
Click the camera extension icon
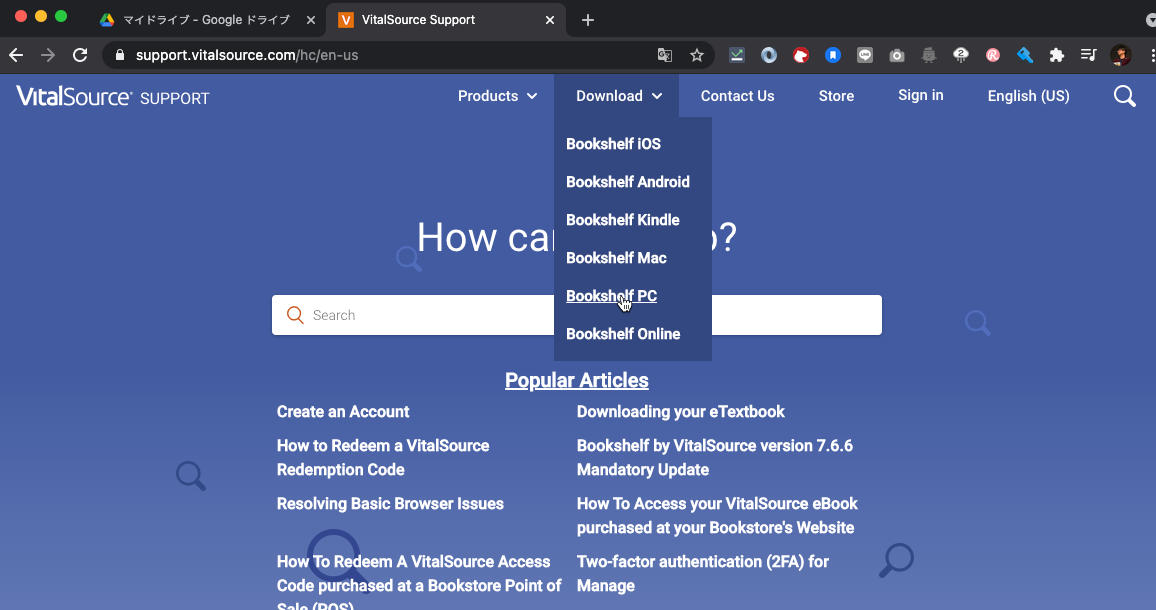click(896, 55)
